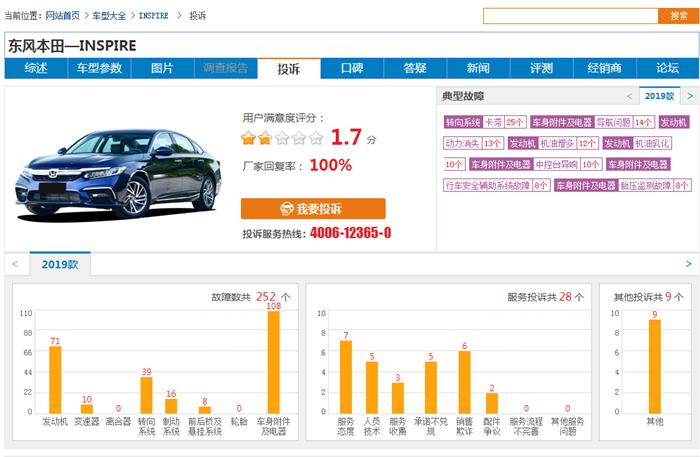The image size is (700, 457).
Task: Select the active 投诉 tab
Action: coord(289,69)
